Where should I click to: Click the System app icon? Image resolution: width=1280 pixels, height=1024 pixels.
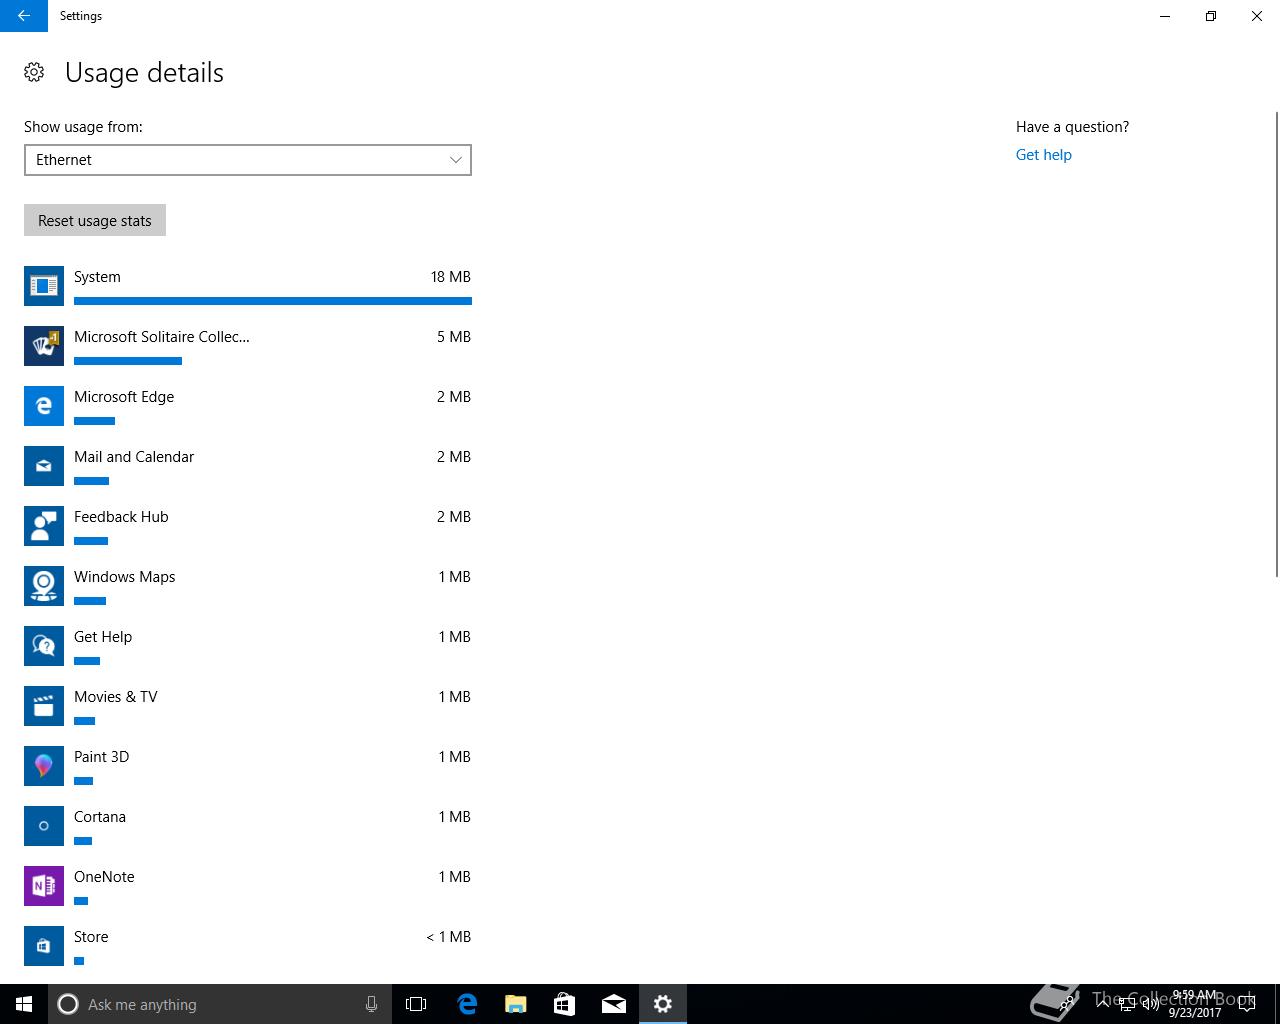click(x=44, y=286)
